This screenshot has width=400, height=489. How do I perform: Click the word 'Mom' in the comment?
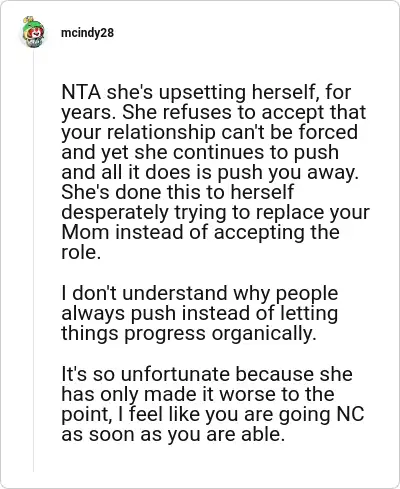pyautogui.click(x=85, y=232)
